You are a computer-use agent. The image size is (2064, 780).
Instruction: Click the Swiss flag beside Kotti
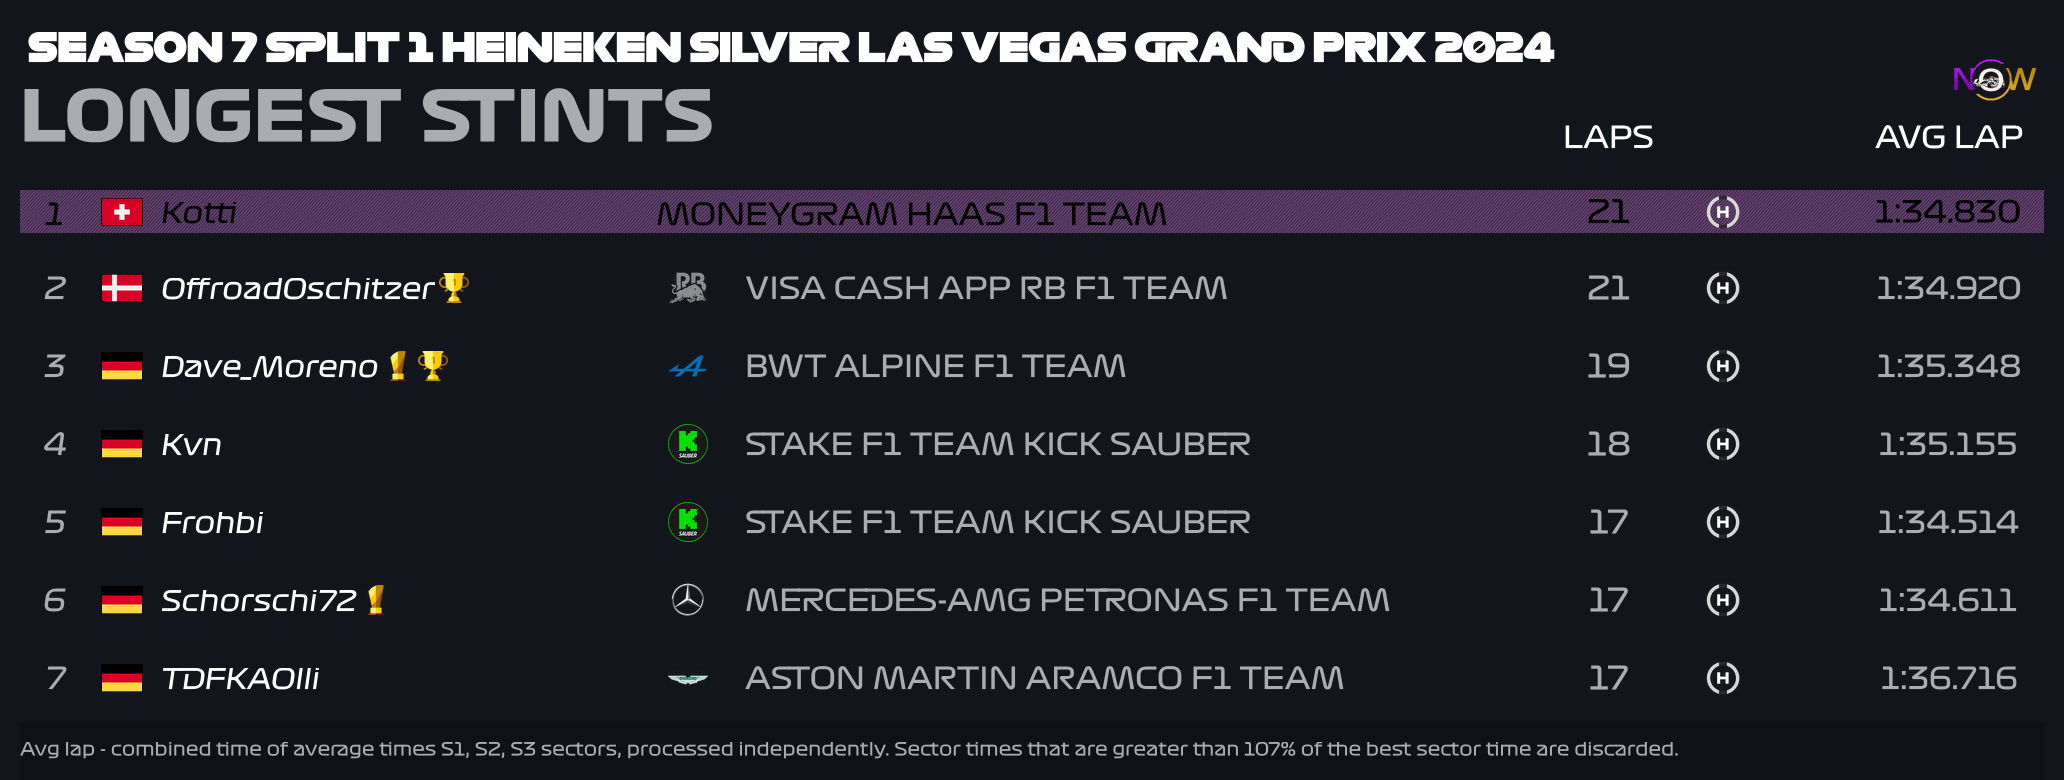pos(122,212)
